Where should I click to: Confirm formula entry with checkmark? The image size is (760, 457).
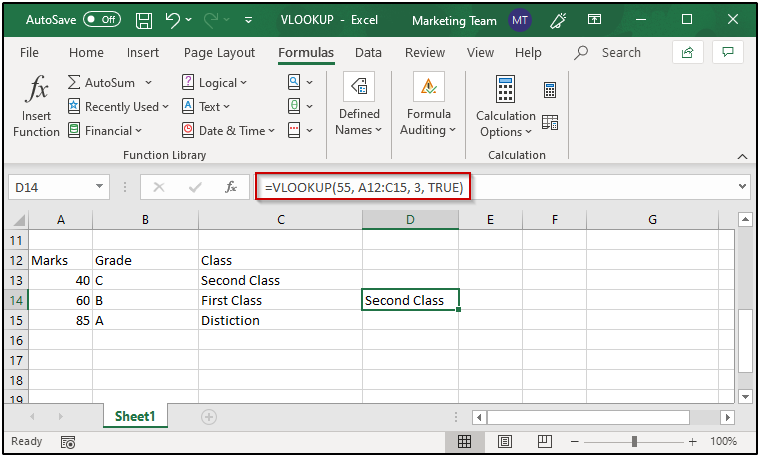pyautogui.click(x=195, y=187)
